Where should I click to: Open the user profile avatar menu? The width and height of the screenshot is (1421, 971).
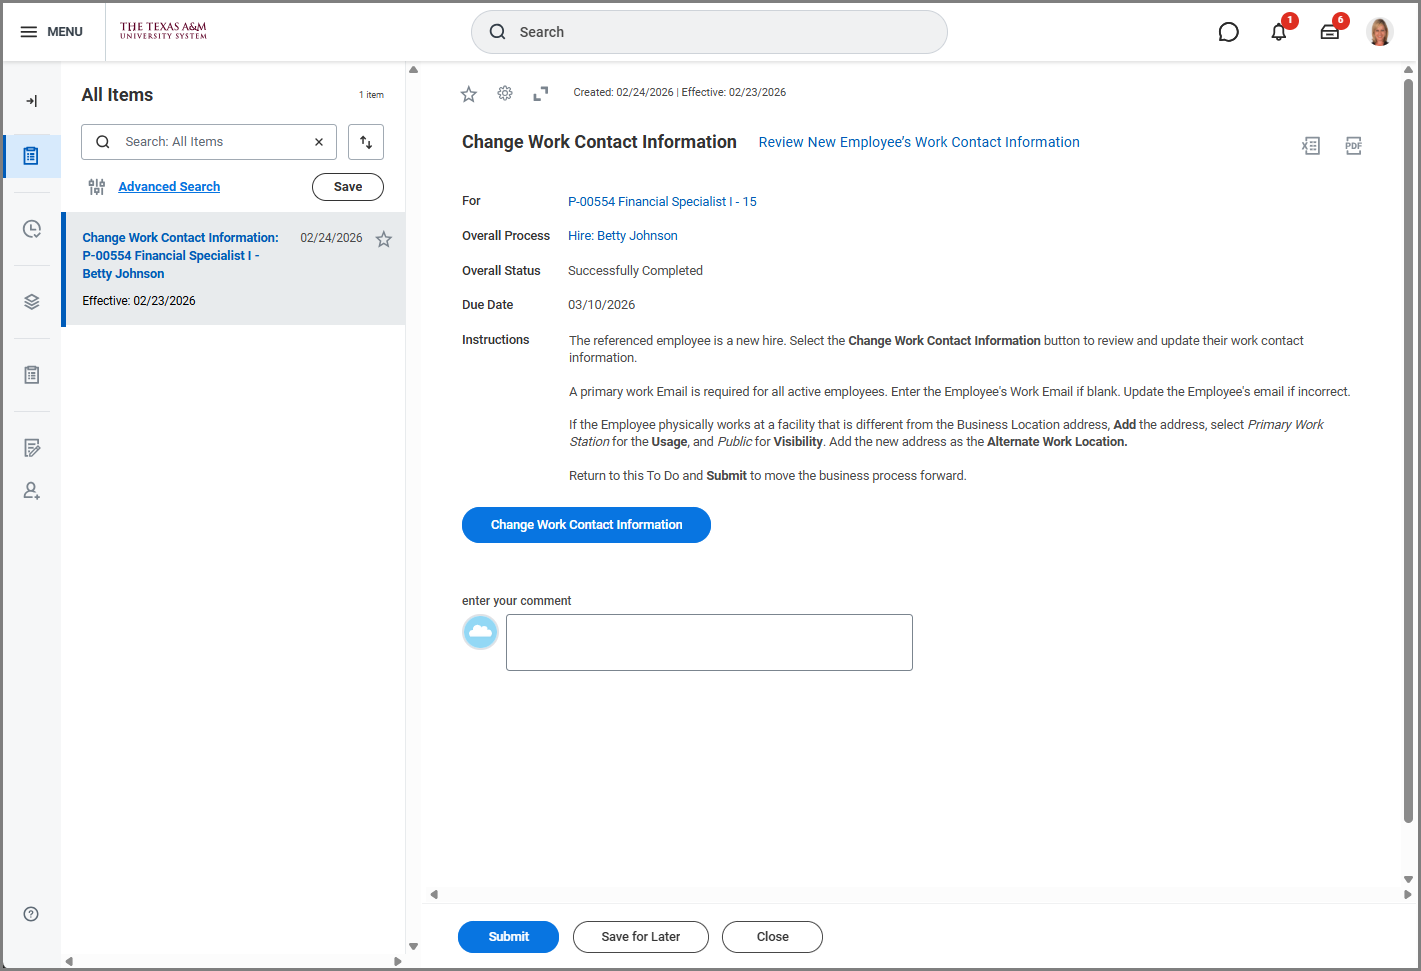(x=1379, y=32)
